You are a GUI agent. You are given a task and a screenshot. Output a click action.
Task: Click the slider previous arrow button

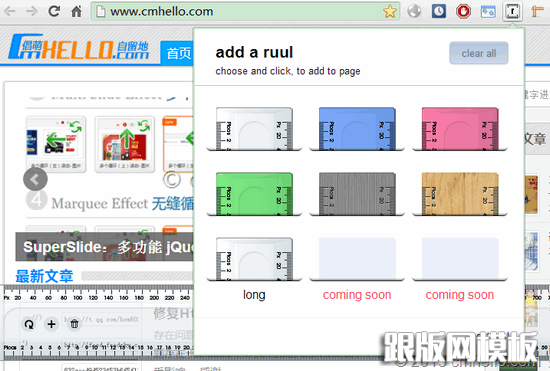pos(35,179)
